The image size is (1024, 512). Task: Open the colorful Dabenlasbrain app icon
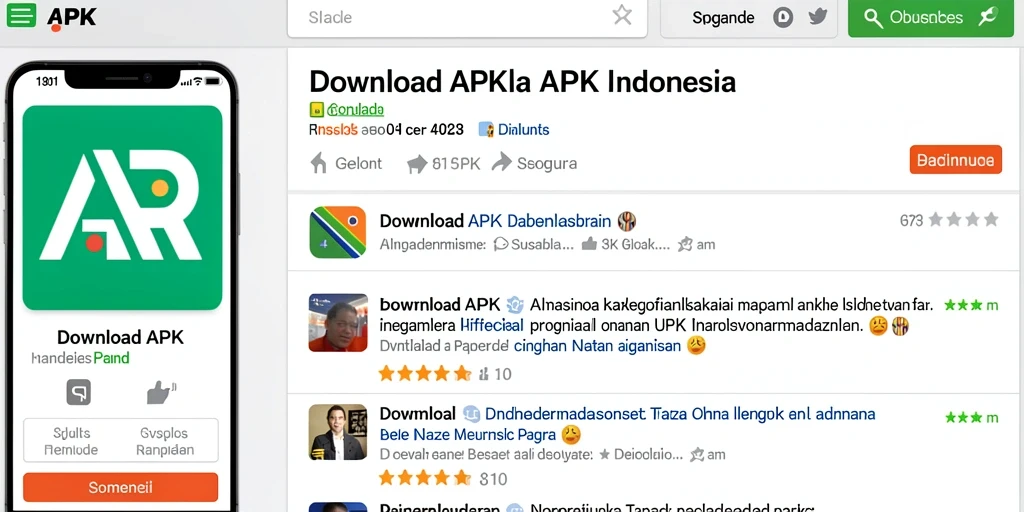(x=338, y=232)
